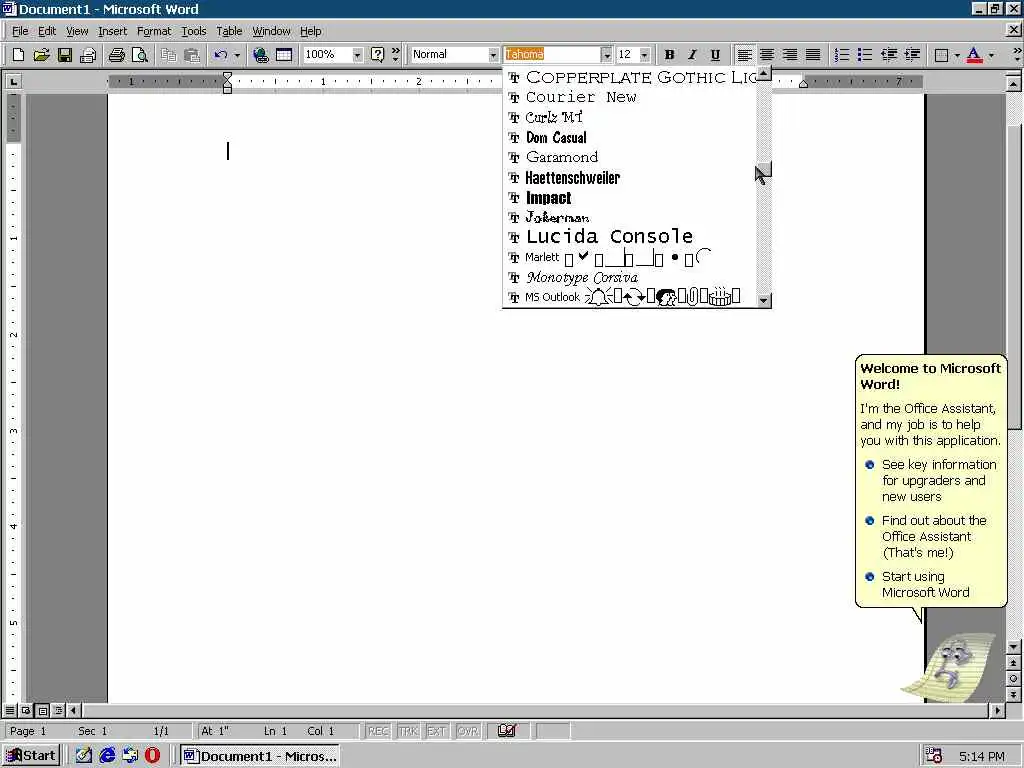Open the File menu
Screen dimensions: 1024x768
pyautogui.click(x=20, y=31)
